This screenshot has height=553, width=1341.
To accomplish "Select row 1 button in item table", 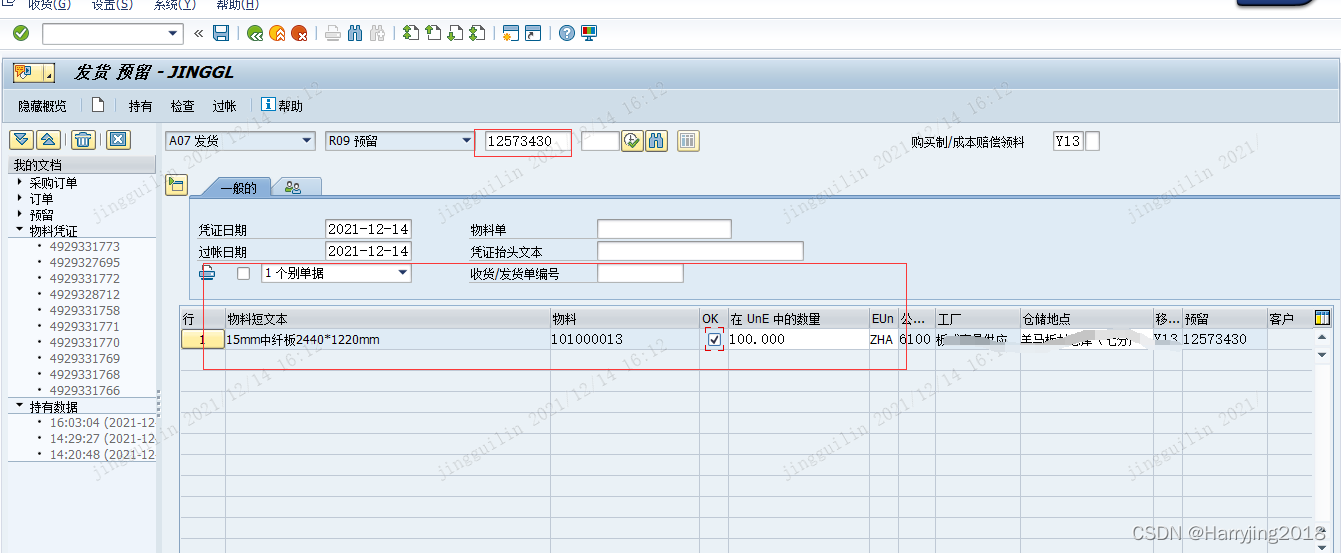I will pos(202,340).
